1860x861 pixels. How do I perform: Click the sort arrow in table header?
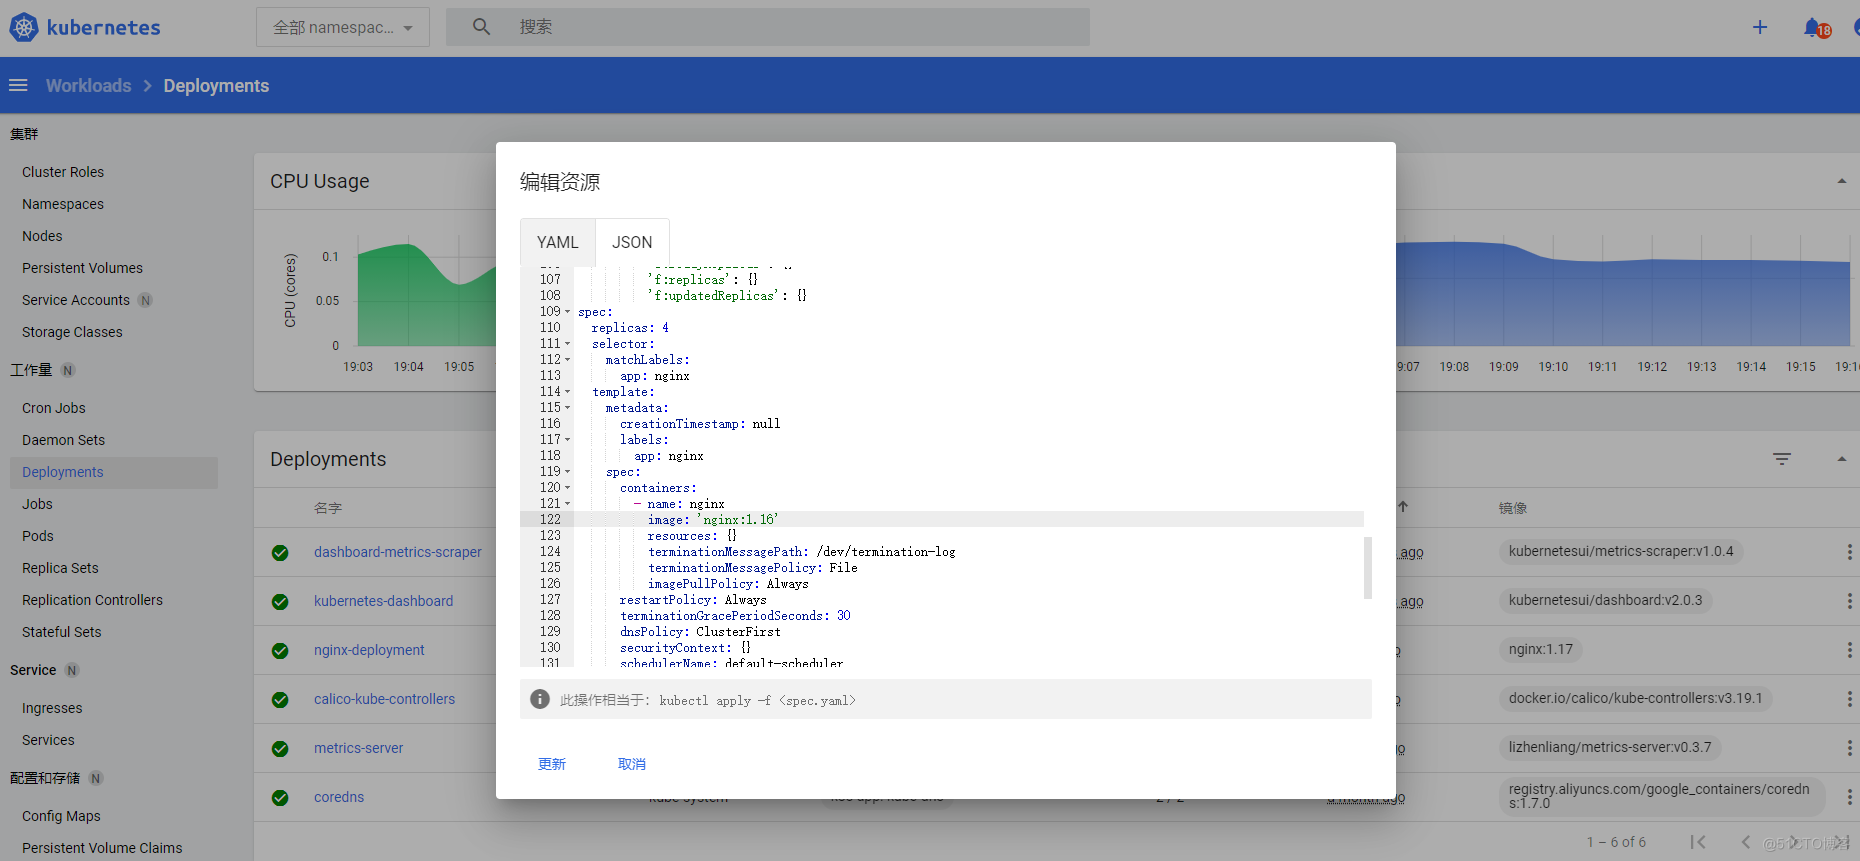(x=1403, y=507)
